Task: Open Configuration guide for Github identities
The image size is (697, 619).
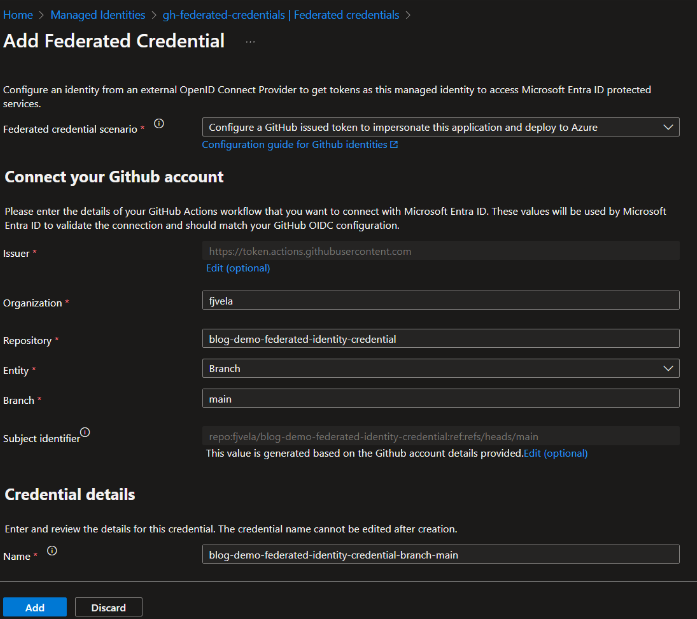Action: coord(294,144)
